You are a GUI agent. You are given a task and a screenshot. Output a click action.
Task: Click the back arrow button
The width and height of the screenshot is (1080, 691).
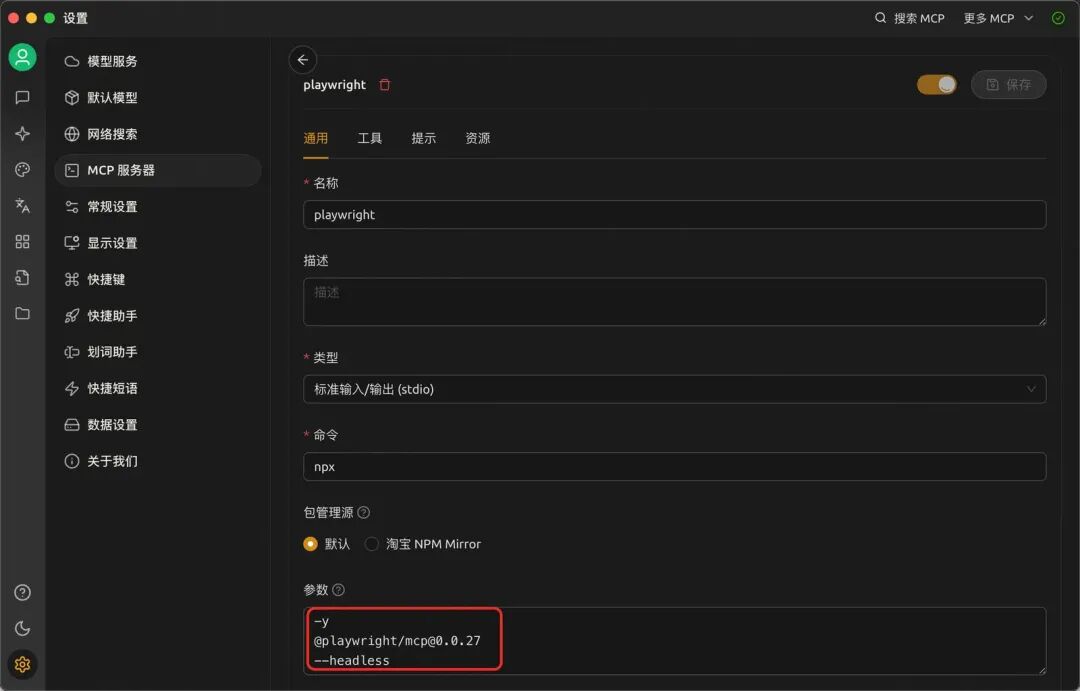pyautogui.click(x=302, y=60)
